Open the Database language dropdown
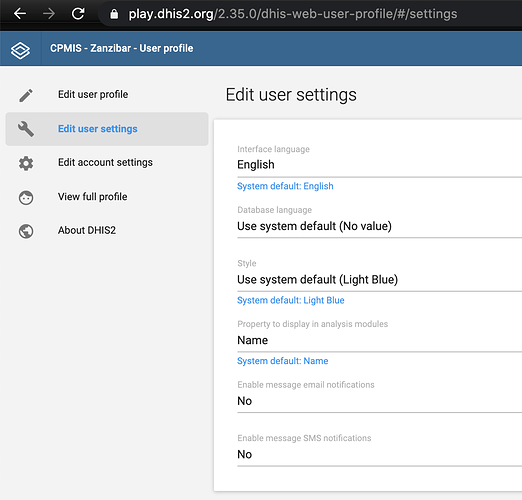 [x=379, y=226]
